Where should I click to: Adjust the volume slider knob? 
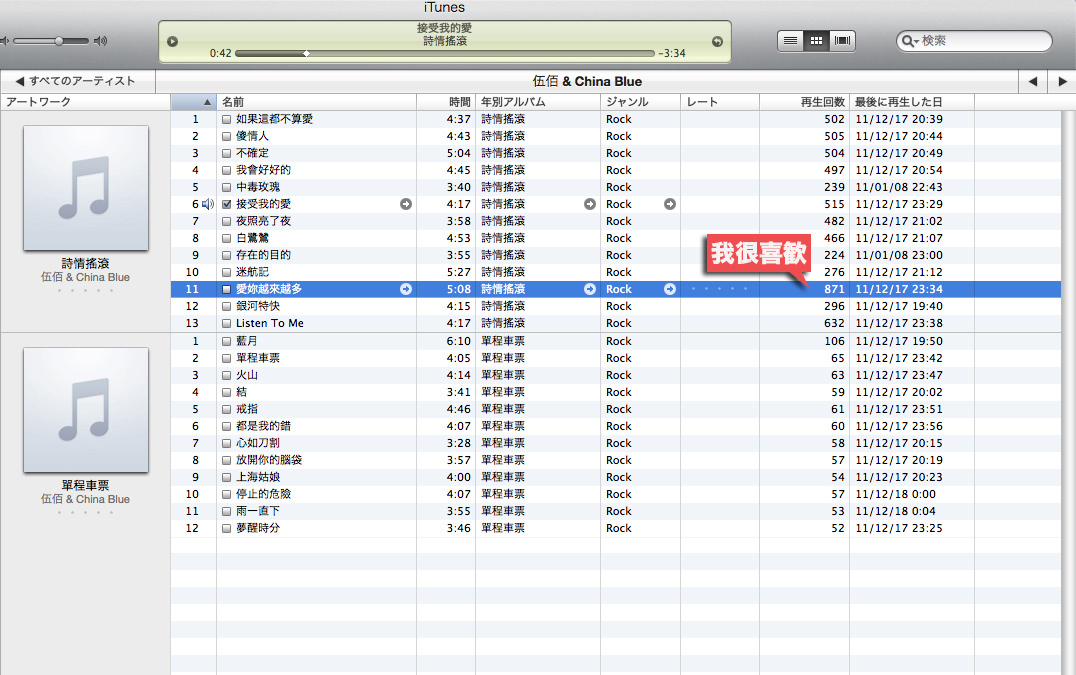(59, 41)
